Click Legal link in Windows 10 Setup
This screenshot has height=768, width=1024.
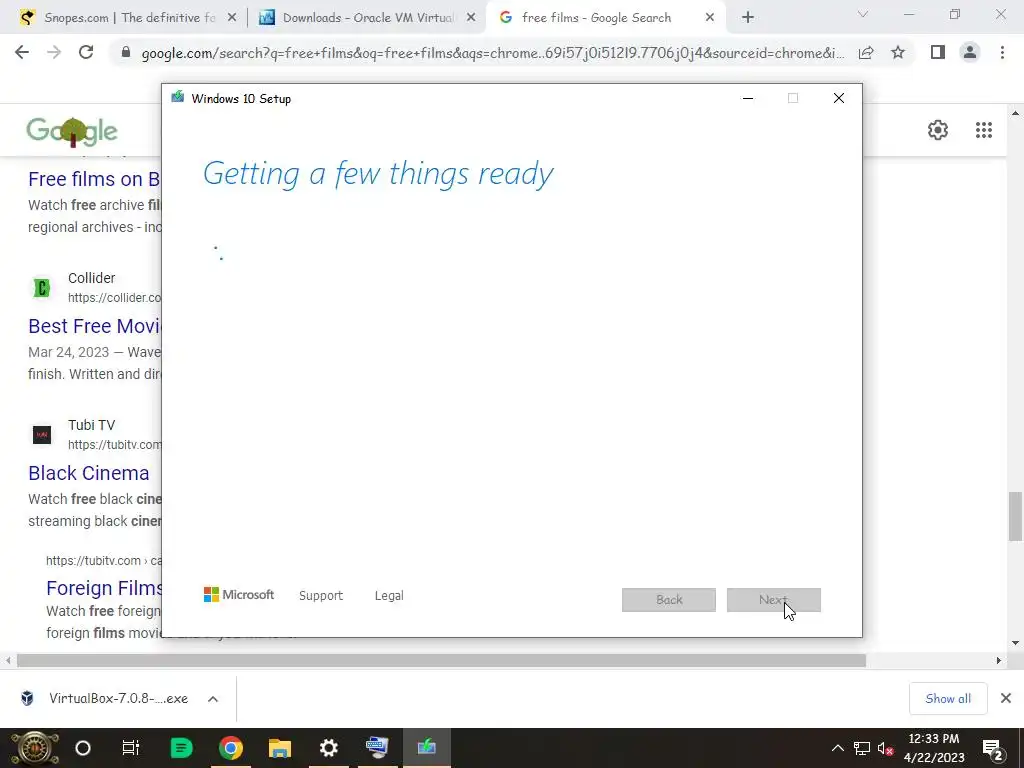pyautogui.click(x=389, y=596)
